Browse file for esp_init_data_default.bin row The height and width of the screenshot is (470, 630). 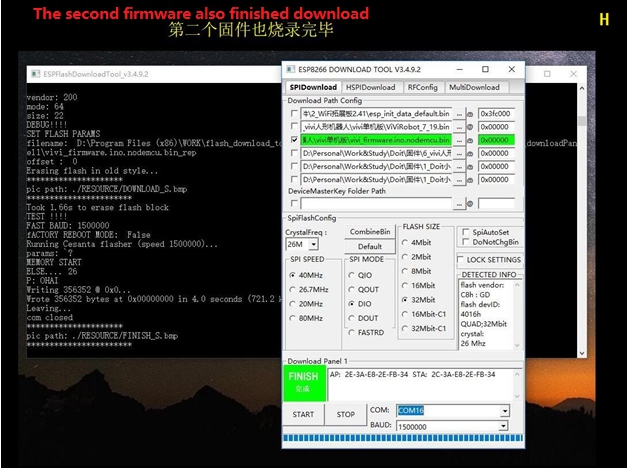click(459, 114)
